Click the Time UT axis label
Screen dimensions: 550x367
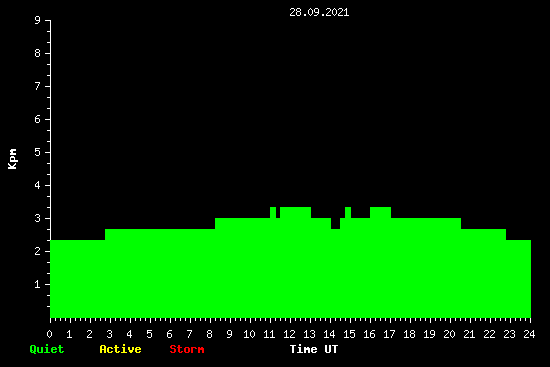click(x=314, y=349)
